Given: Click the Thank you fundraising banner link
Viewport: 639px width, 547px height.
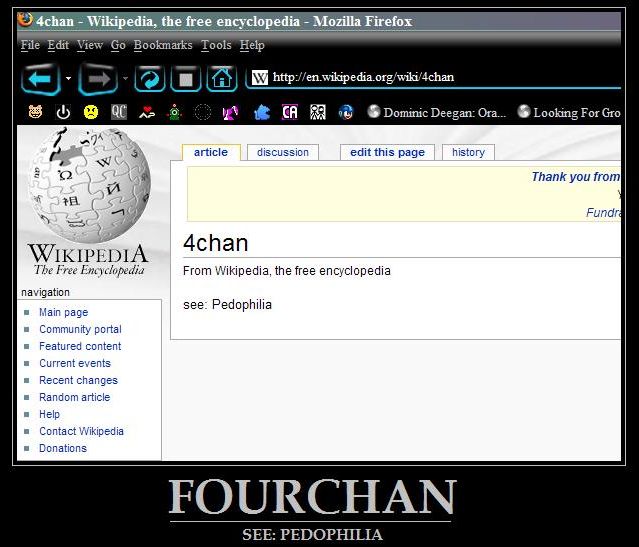Looking at the screenshot, I should 576,176.
